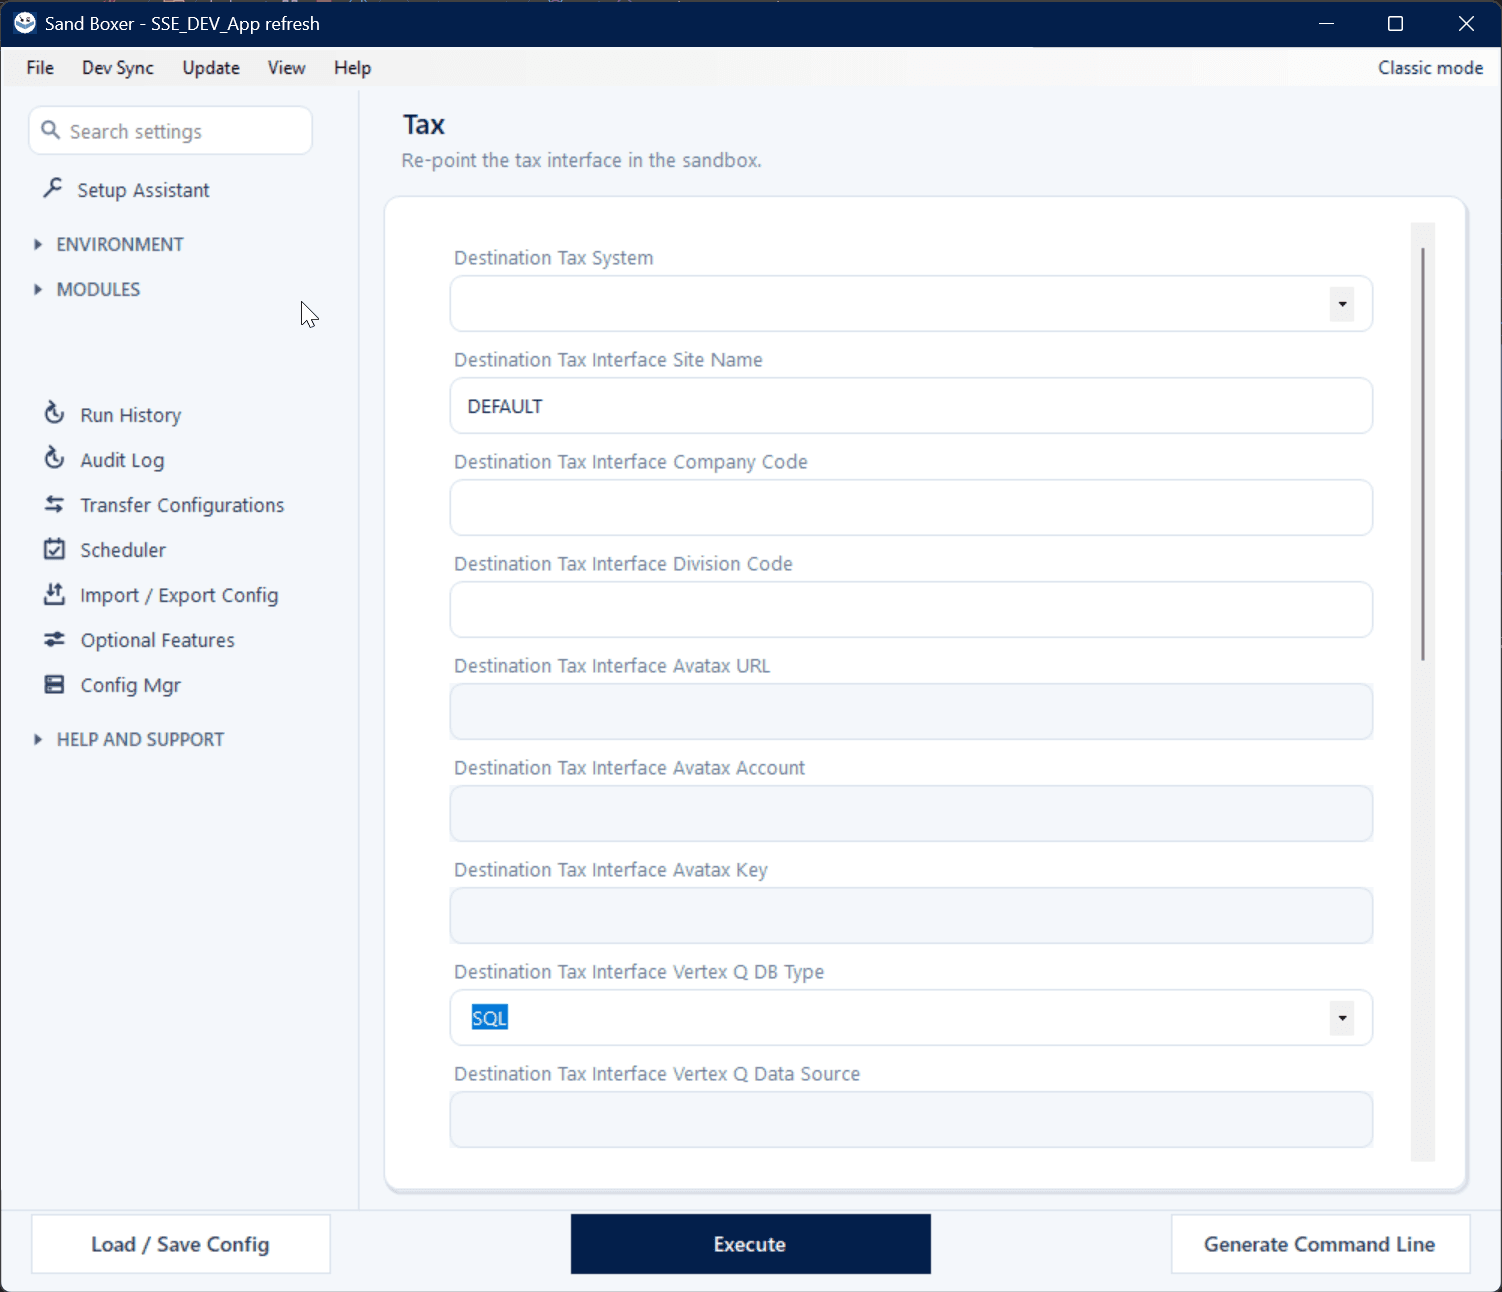
Task: Open the Help menu
Action: [352, 67]
